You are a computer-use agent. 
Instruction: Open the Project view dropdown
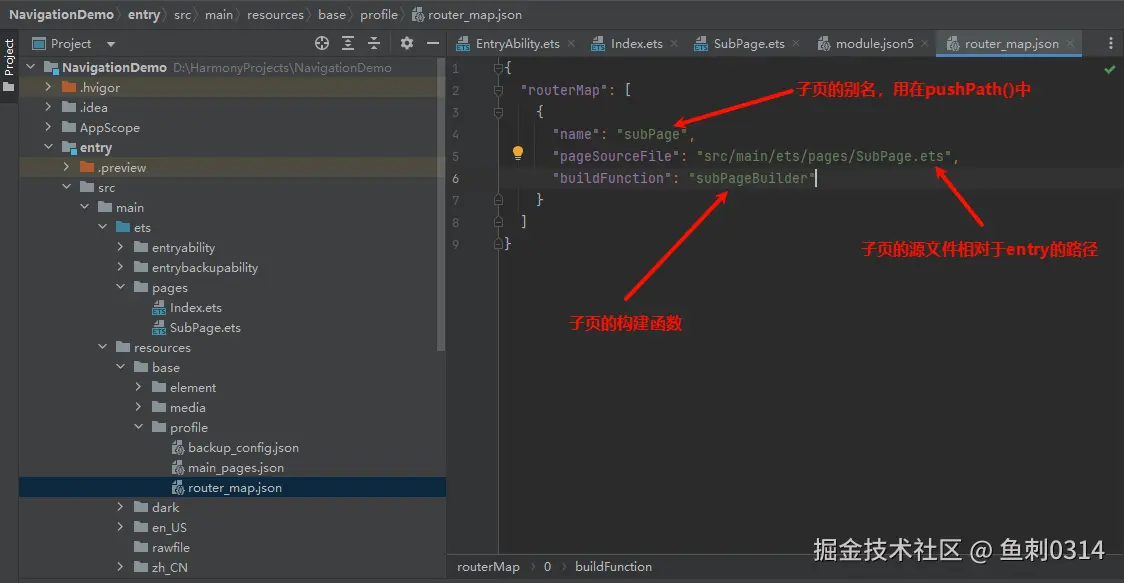[111, 44]
